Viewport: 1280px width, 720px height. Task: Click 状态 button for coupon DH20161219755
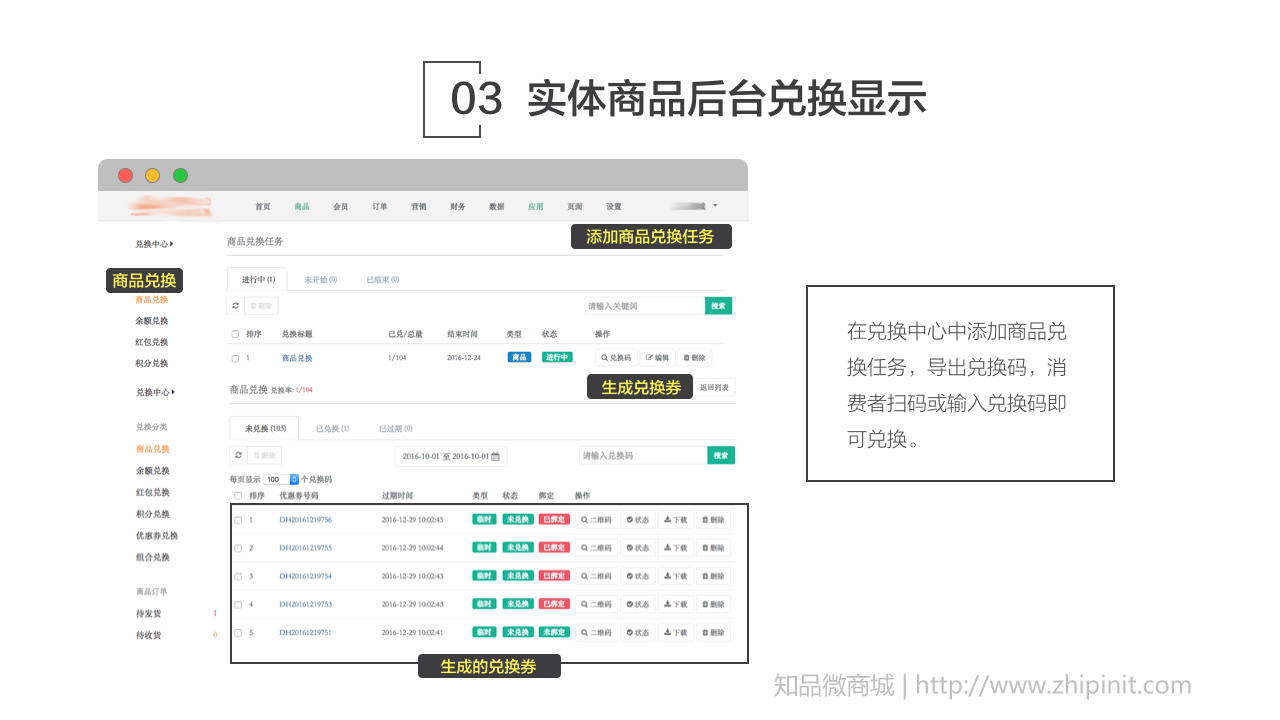[x=637, y=548]
